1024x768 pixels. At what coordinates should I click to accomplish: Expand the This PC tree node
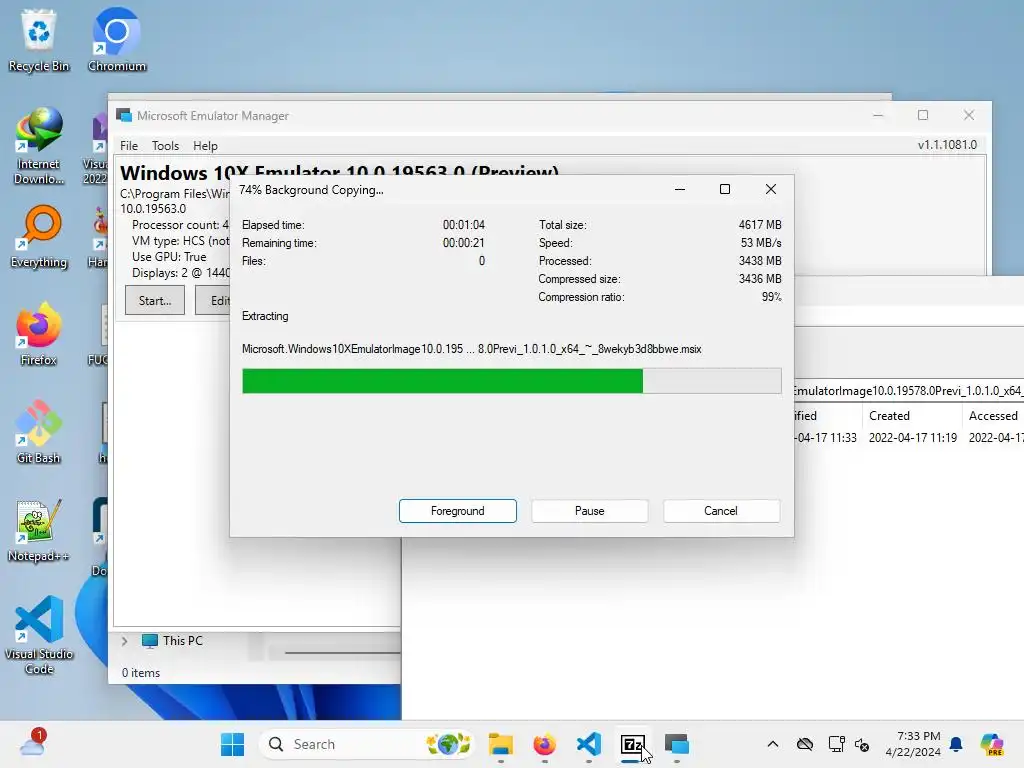(x=124, y=641)
